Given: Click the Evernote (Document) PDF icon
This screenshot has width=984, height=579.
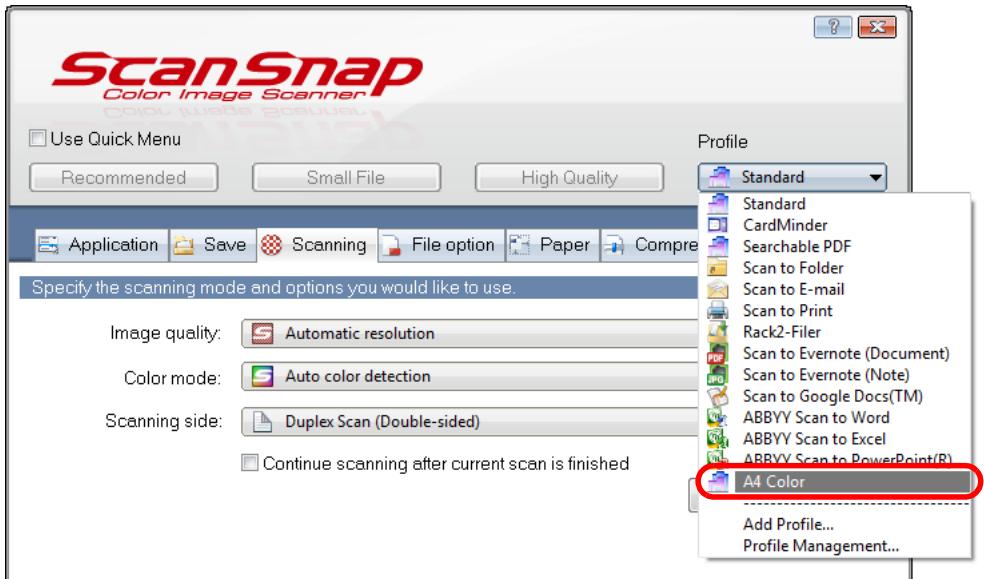Looking at the screenshot, I should 718,353.
